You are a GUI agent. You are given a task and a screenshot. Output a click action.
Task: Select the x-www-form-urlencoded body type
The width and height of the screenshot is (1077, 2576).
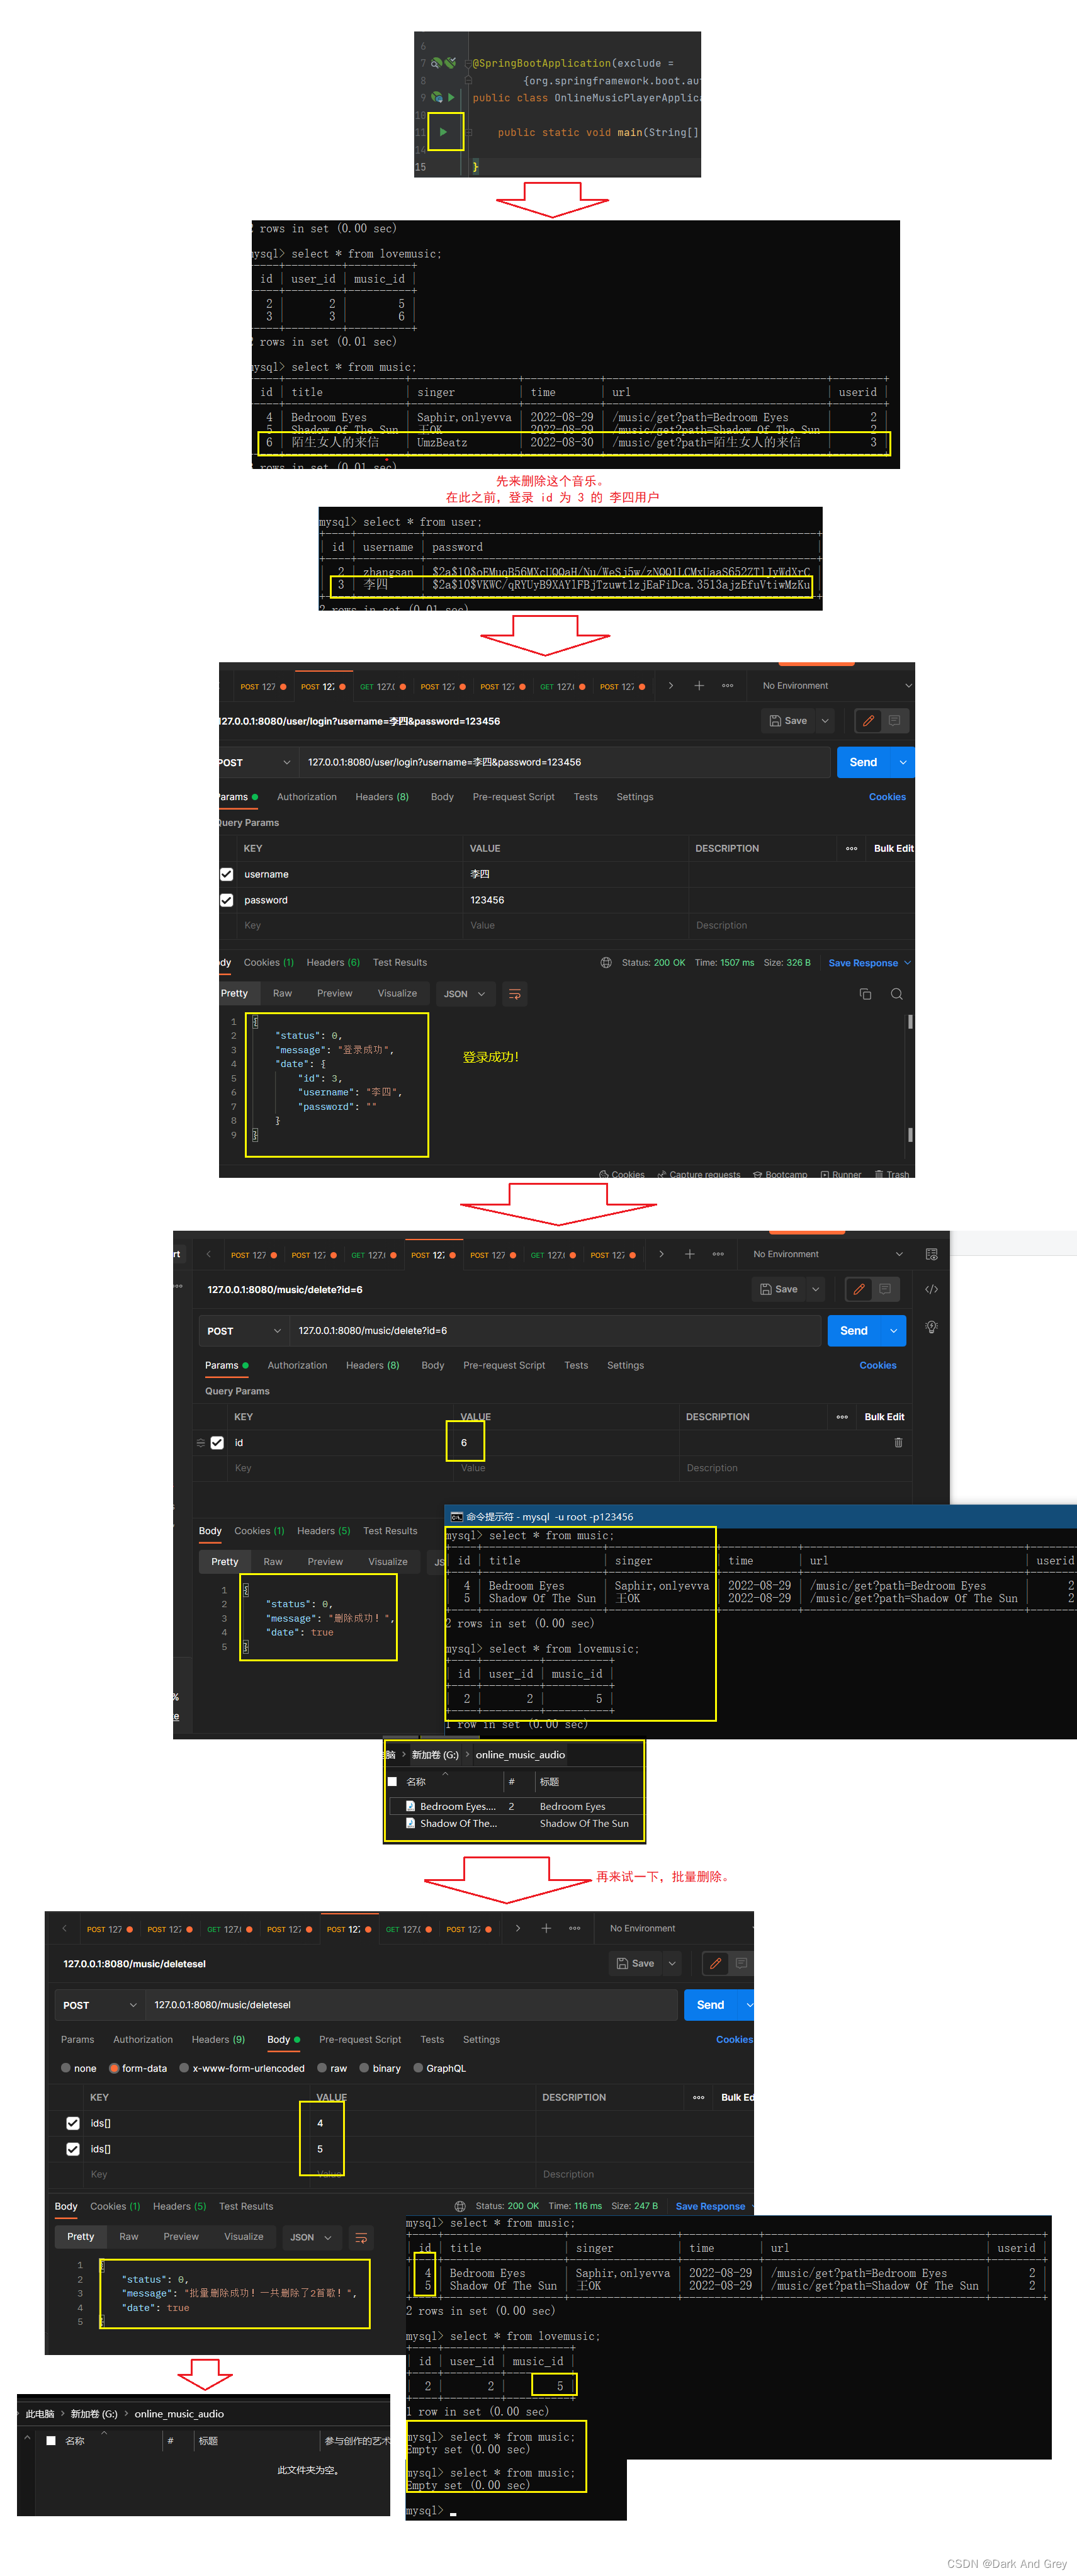tap(184, 2068)
